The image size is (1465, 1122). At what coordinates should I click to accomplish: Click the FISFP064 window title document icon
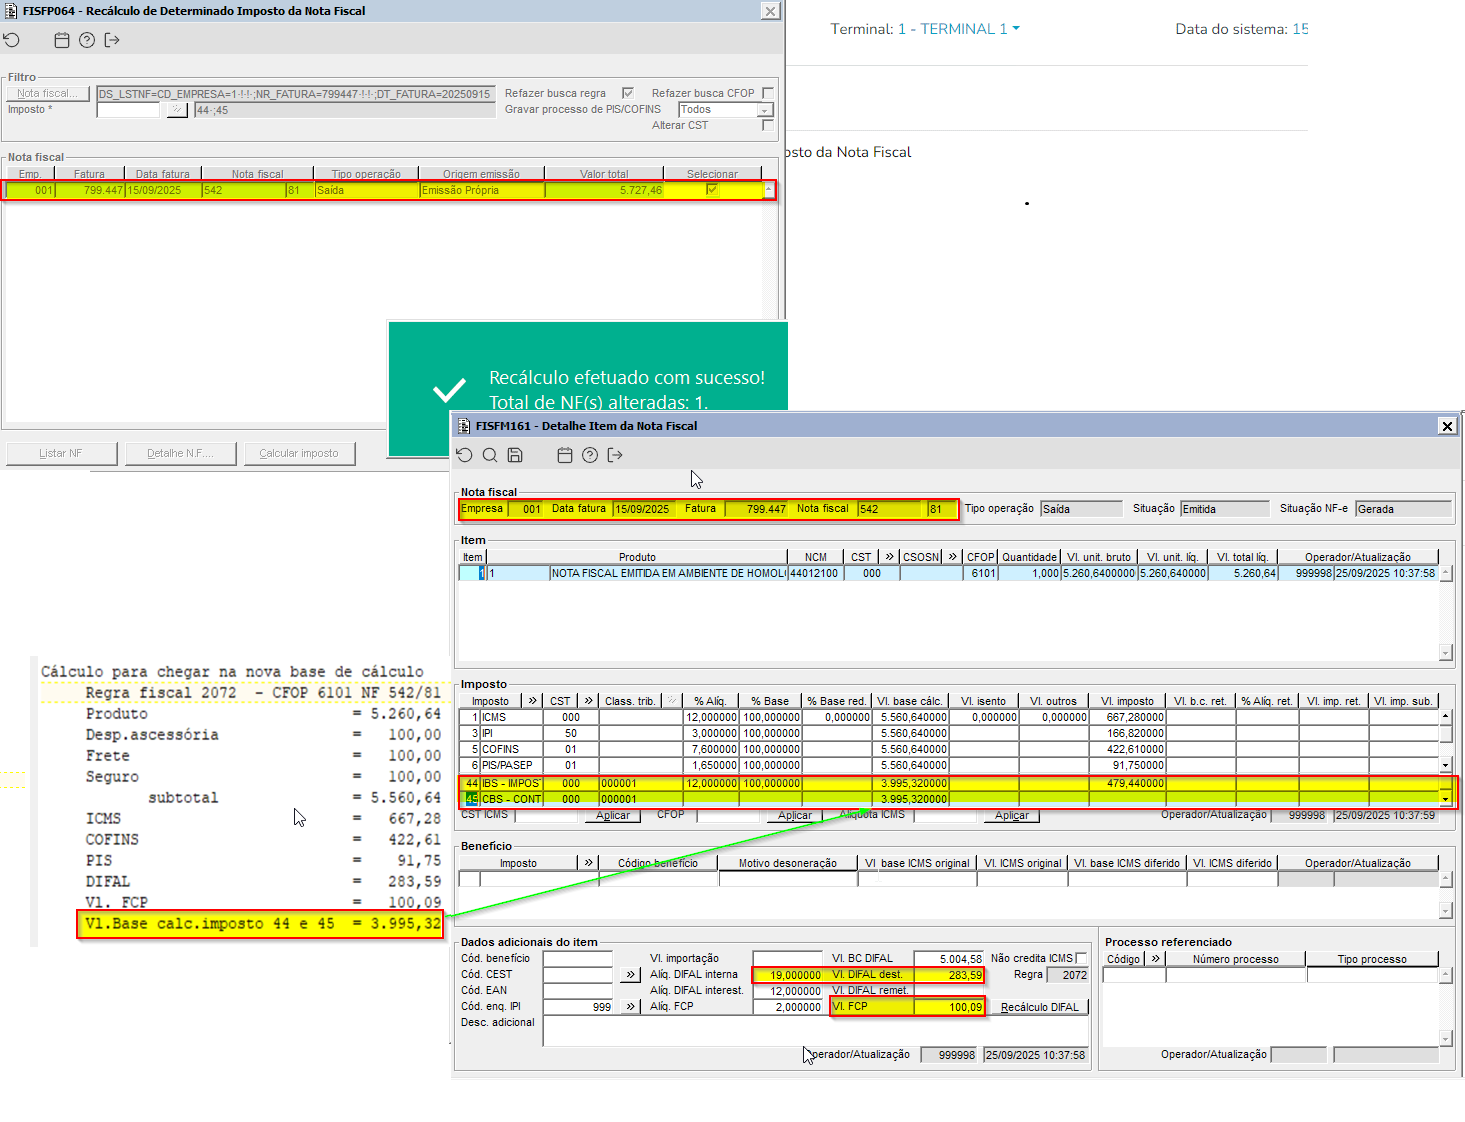coord(11,11)
